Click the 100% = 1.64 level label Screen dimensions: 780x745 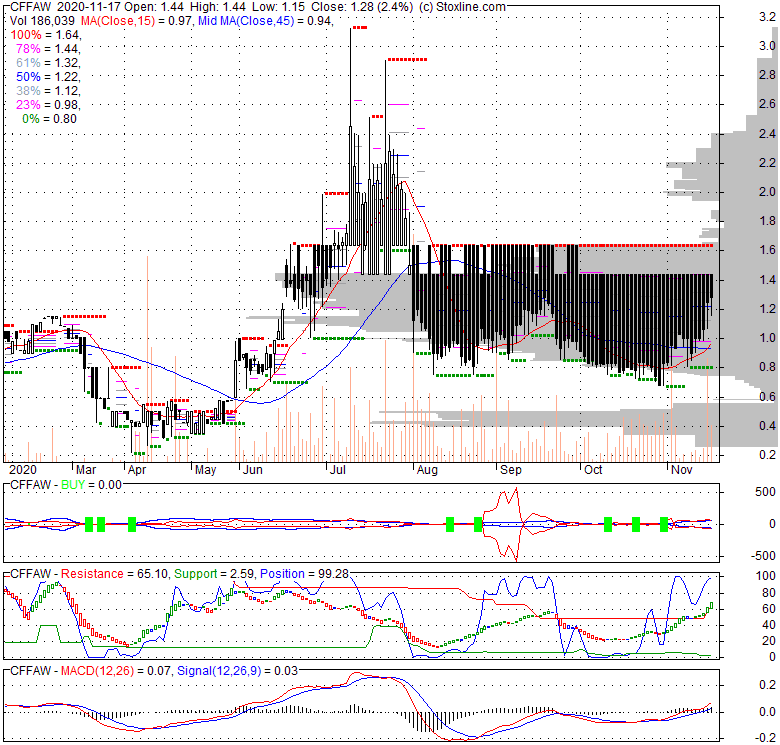coord(44,35)
